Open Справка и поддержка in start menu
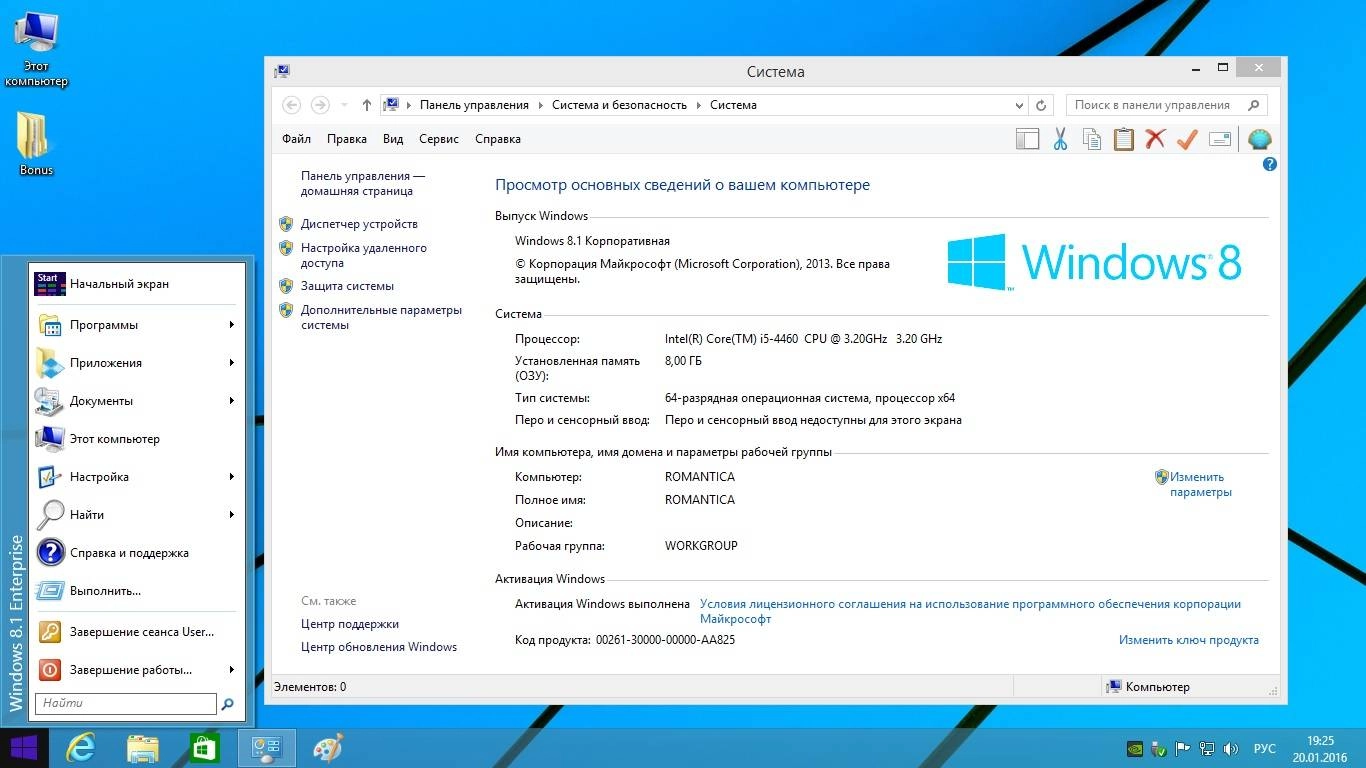Screen dimensions: 1366x768 coord(138,553)
